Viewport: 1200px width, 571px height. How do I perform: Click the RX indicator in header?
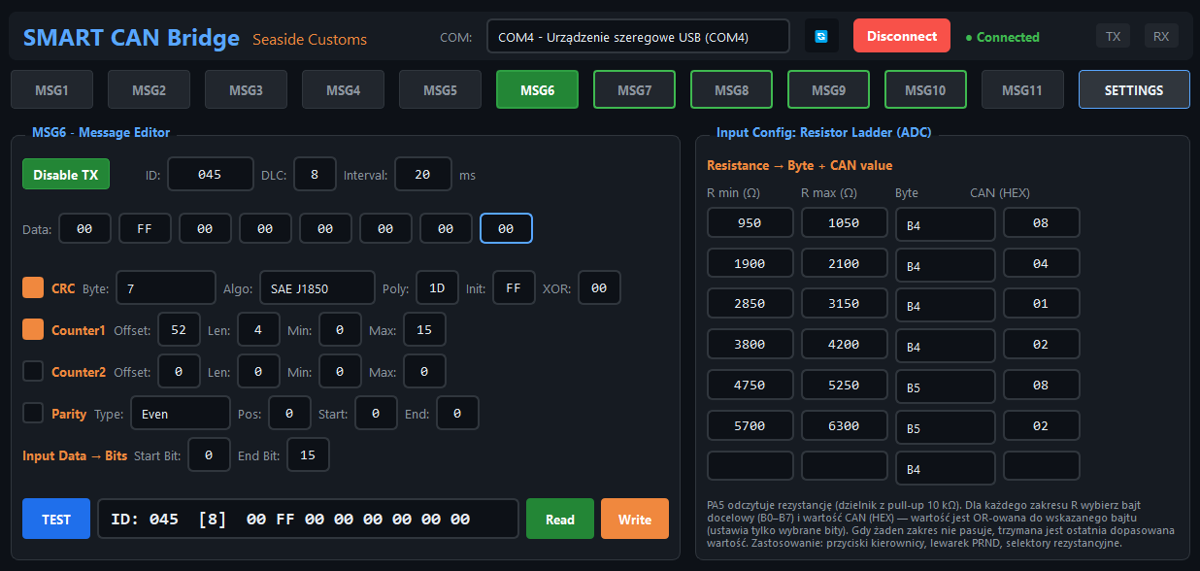pos(1161,36)
